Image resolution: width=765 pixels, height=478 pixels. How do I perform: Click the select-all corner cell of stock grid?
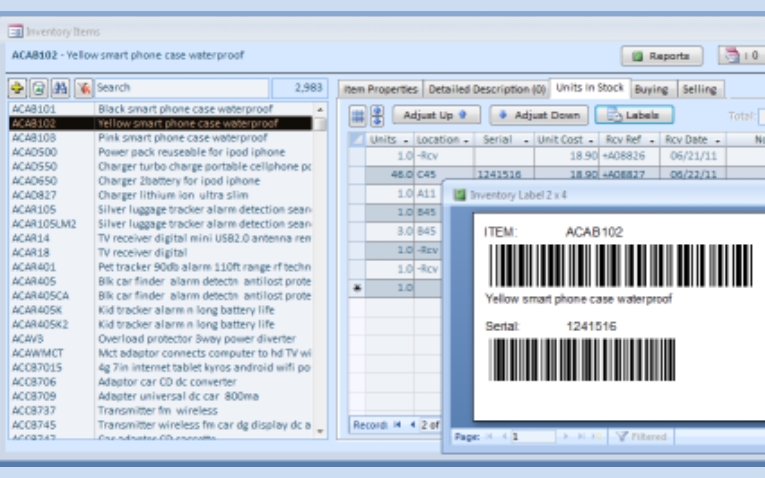[357, 140]
